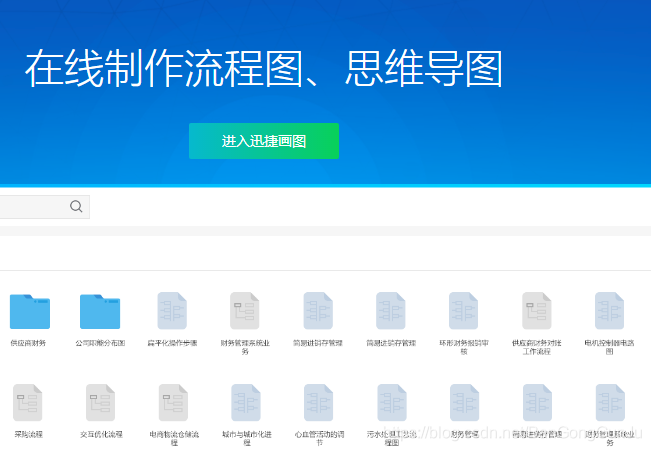651x451 pixels.
Task: Open the 城市与城市化进程 mind map file
Action: pos(246,403)
